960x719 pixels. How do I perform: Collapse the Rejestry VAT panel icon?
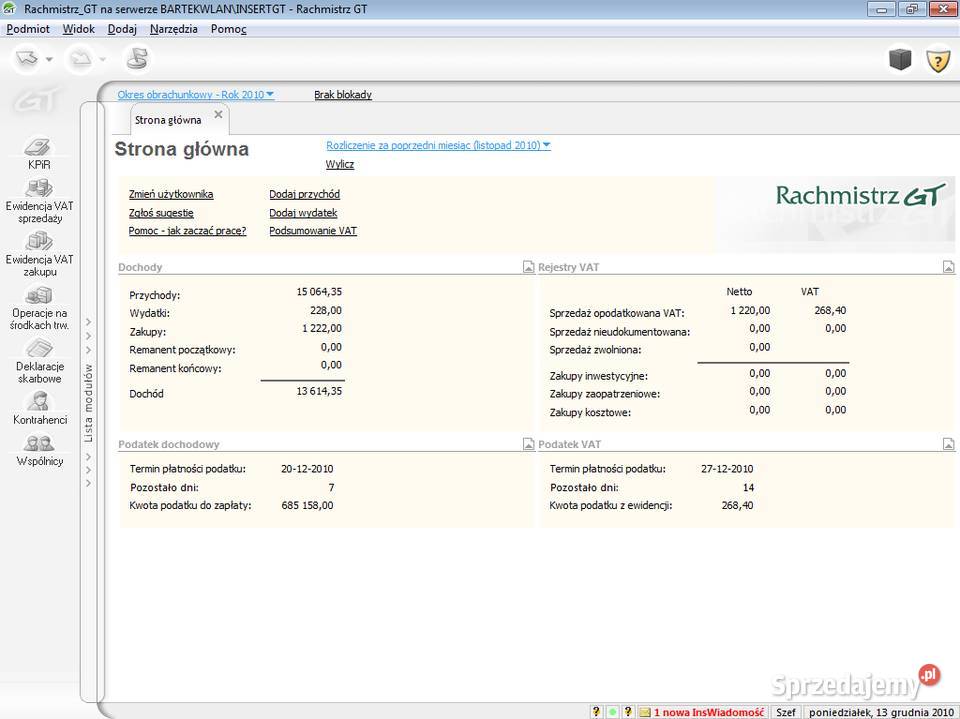coord(948,267)
